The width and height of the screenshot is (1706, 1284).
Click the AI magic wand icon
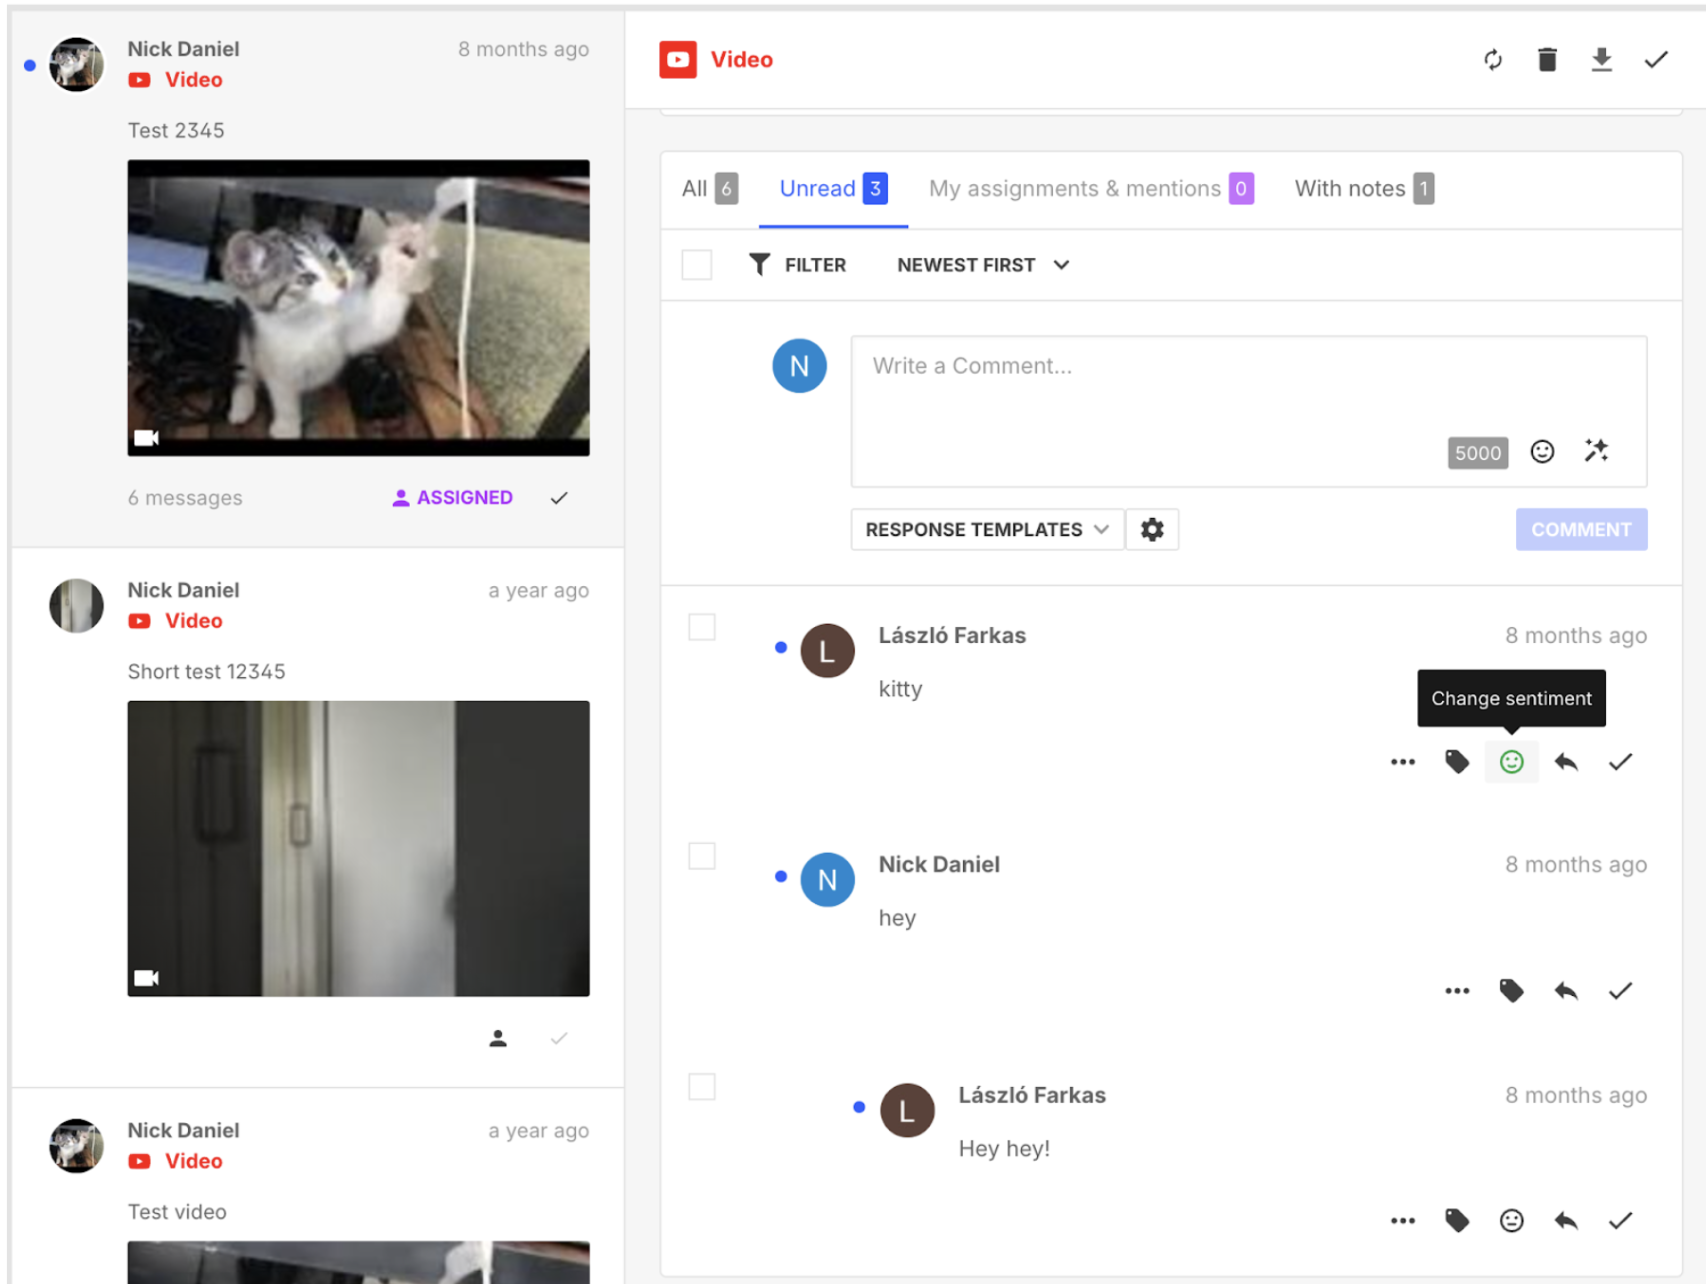coord(1596,451)
